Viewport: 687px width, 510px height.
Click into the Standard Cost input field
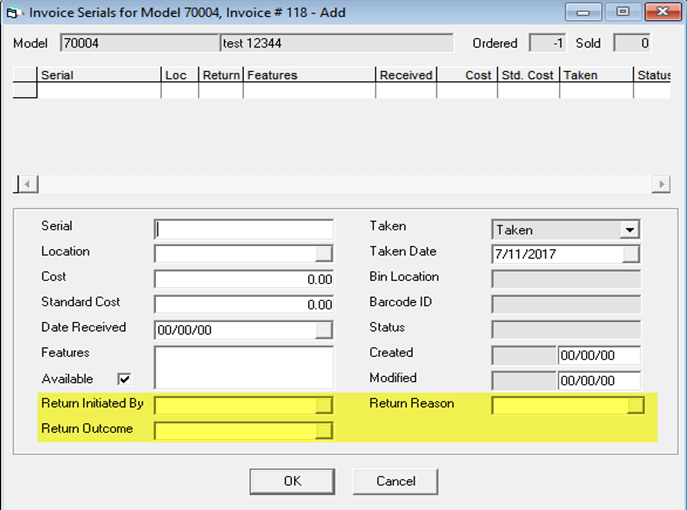[244, 304]
